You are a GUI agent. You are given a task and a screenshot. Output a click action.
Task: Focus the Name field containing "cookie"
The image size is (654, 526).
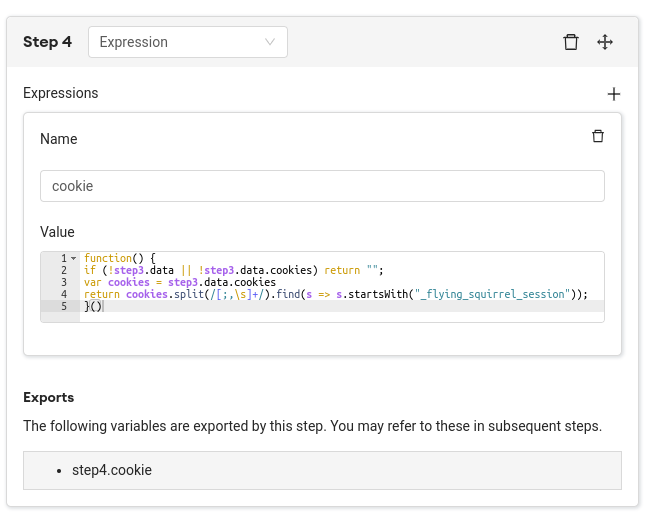coord(322,186)
